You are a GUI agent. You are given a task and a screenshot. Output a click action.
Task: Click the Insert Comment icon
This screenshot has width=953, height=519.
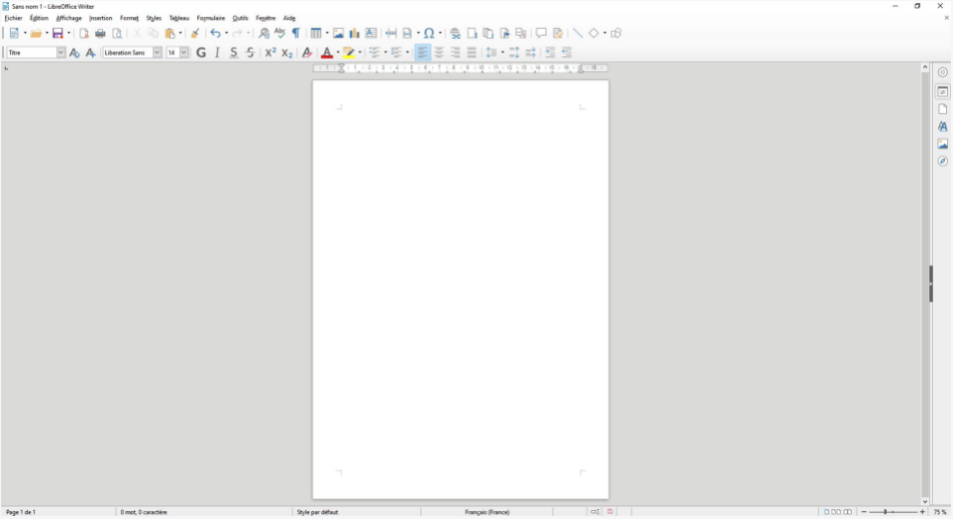tap(541, 33)
